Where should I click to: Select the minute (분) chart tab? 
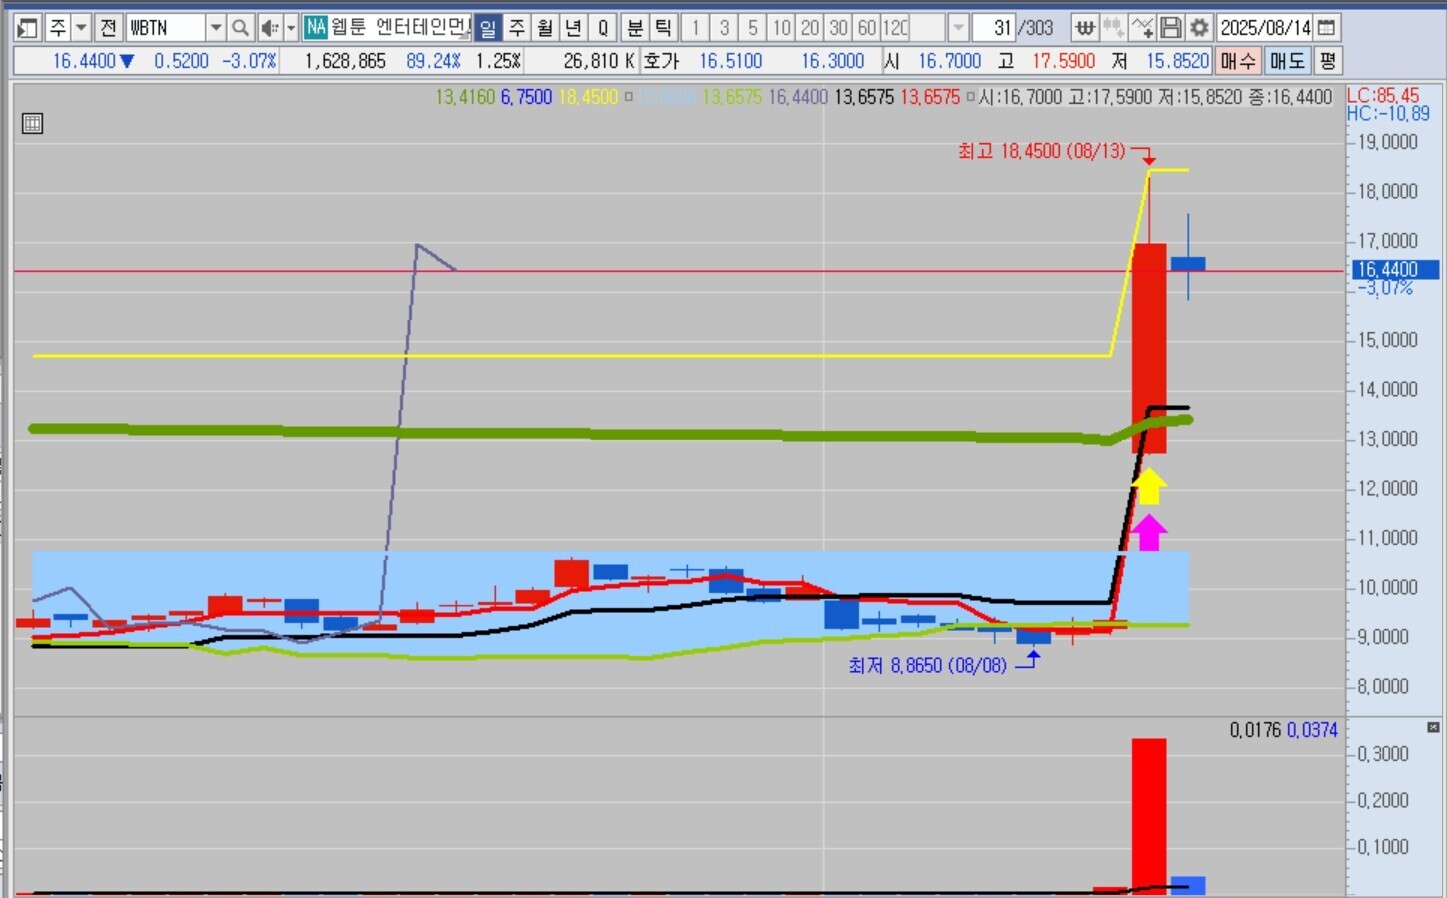coord(635,28)
